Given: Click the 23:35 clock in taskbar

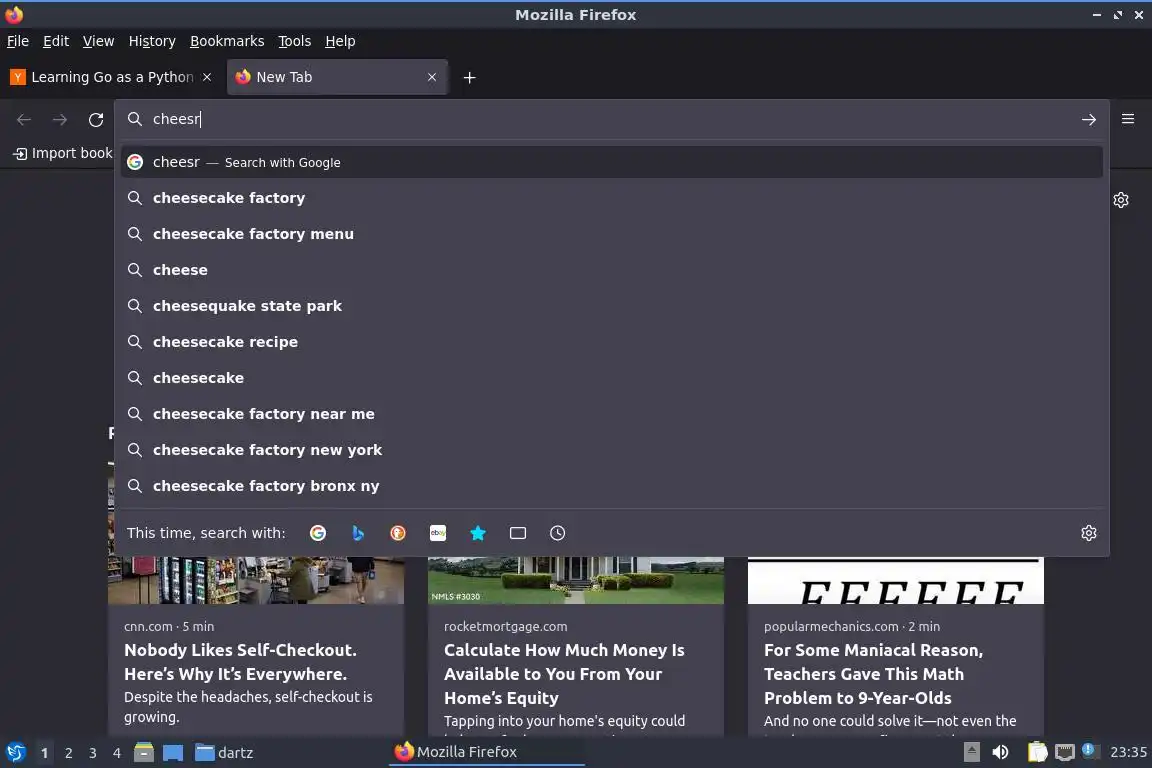Looking at the screenshot, I should tap(1128, 752).
